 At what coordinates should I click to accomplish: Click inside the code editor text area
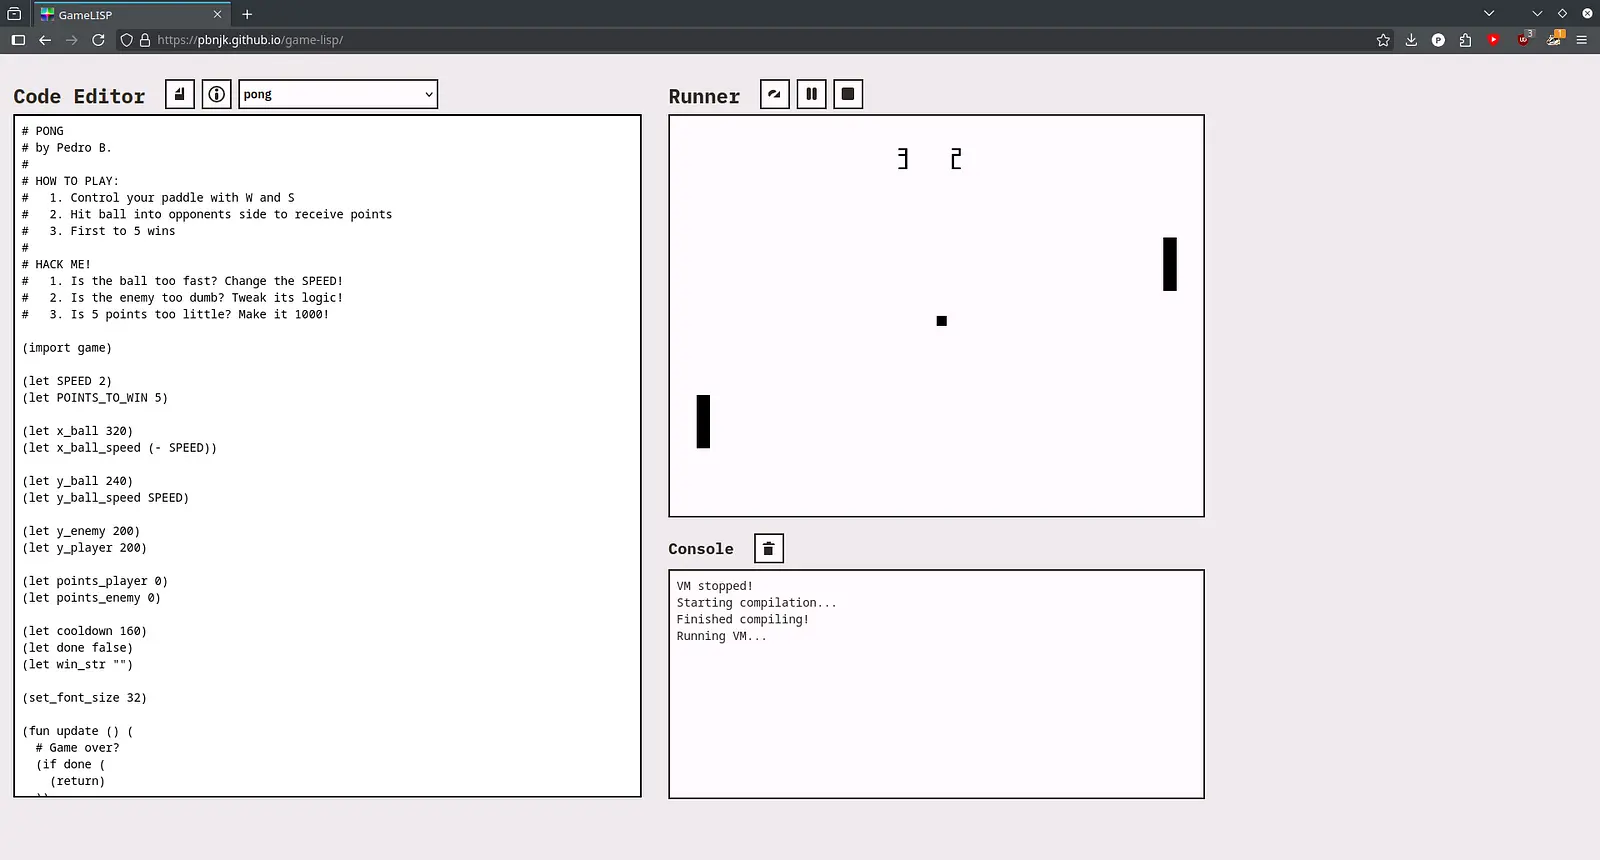tap(400, 500)
